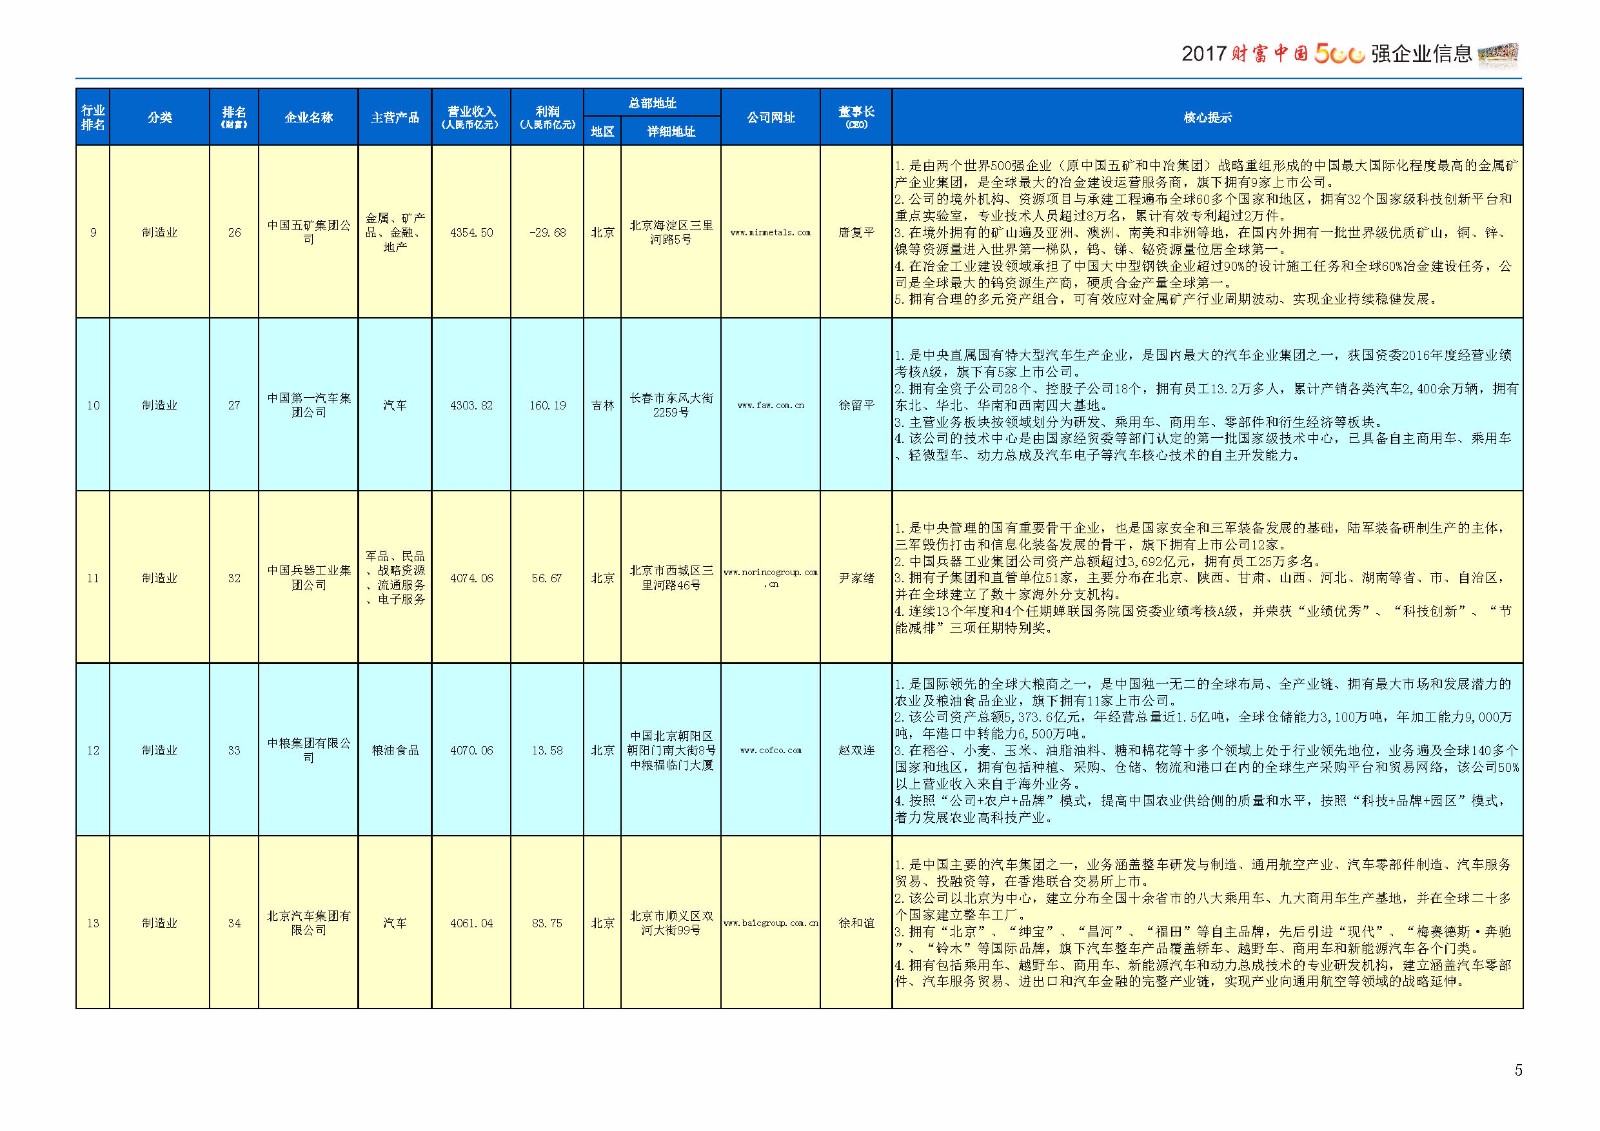This screenshot has width=1600, height=1131.
Task: Open website link www.norincogroup.com.cn
Action: (770, 578)
